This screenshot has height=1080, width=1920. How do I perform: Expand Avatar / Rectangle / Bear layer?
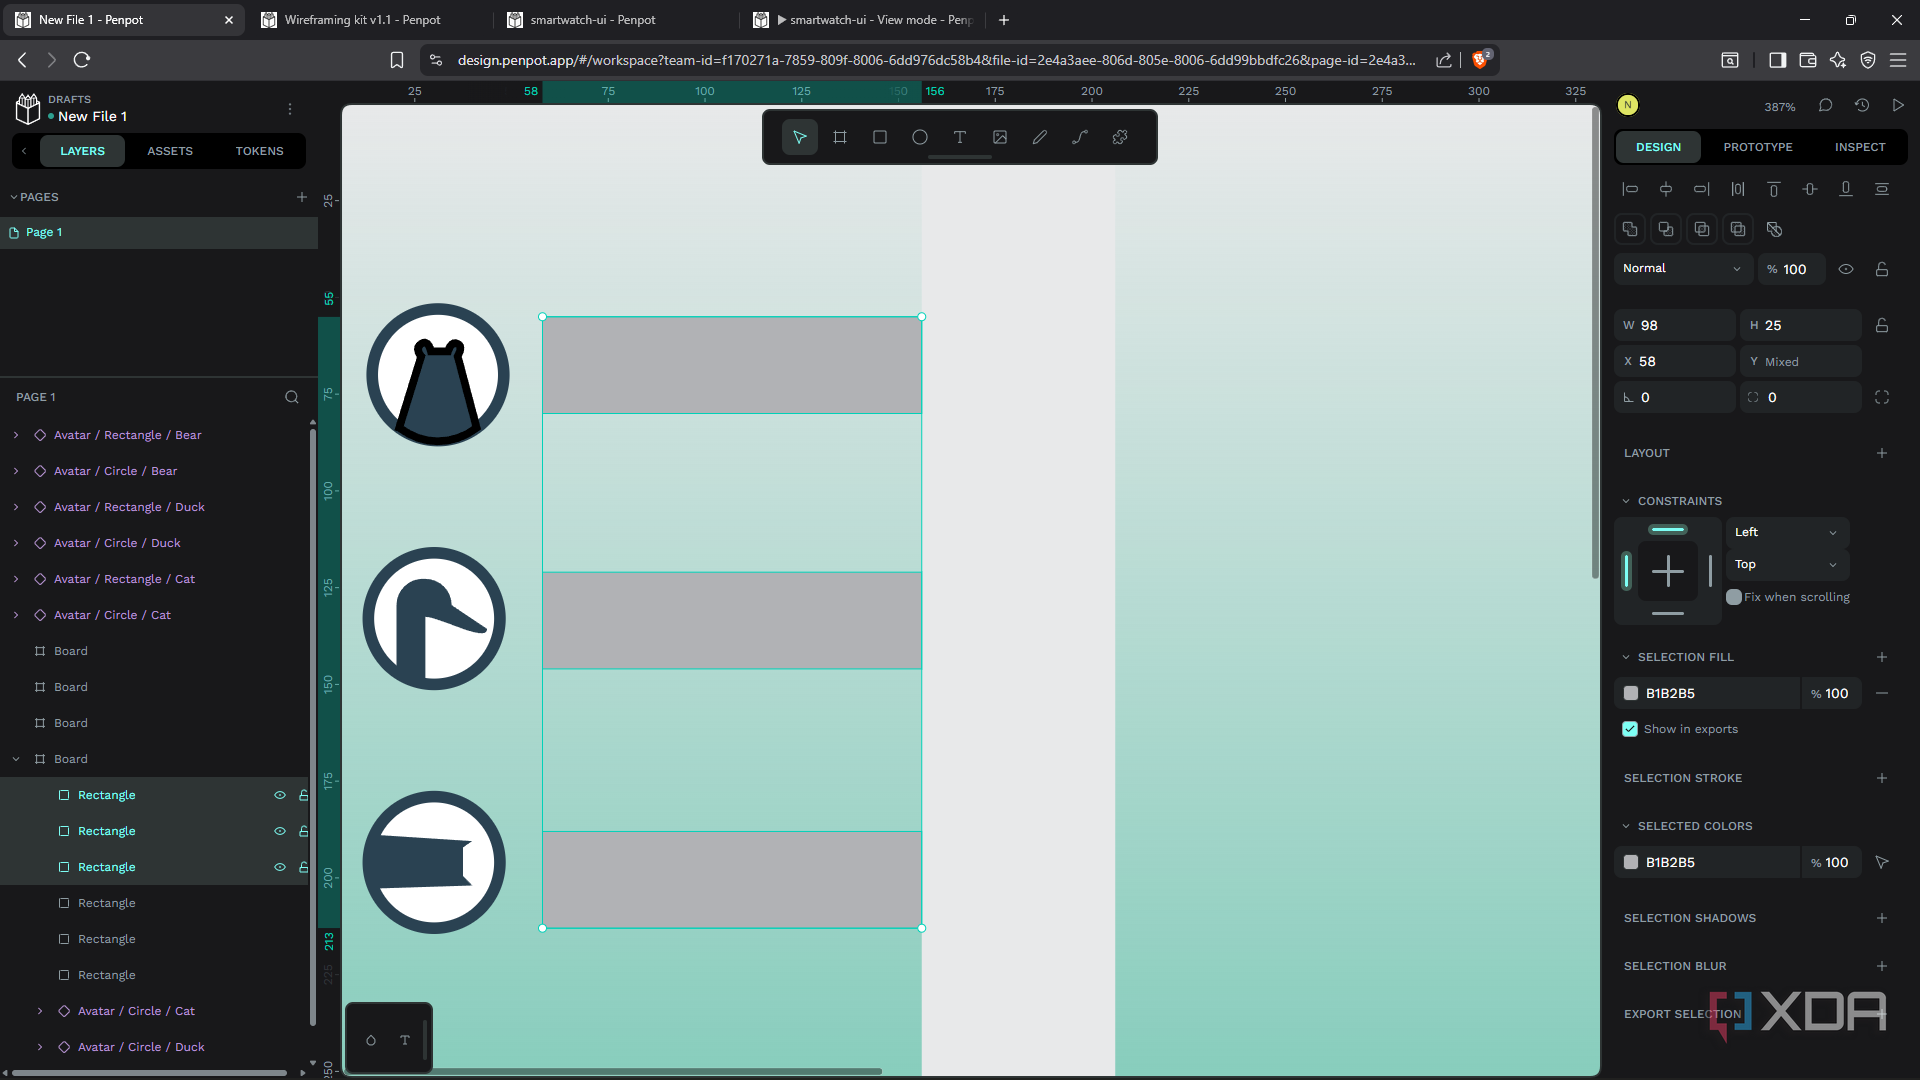click(x=16, y=435)
